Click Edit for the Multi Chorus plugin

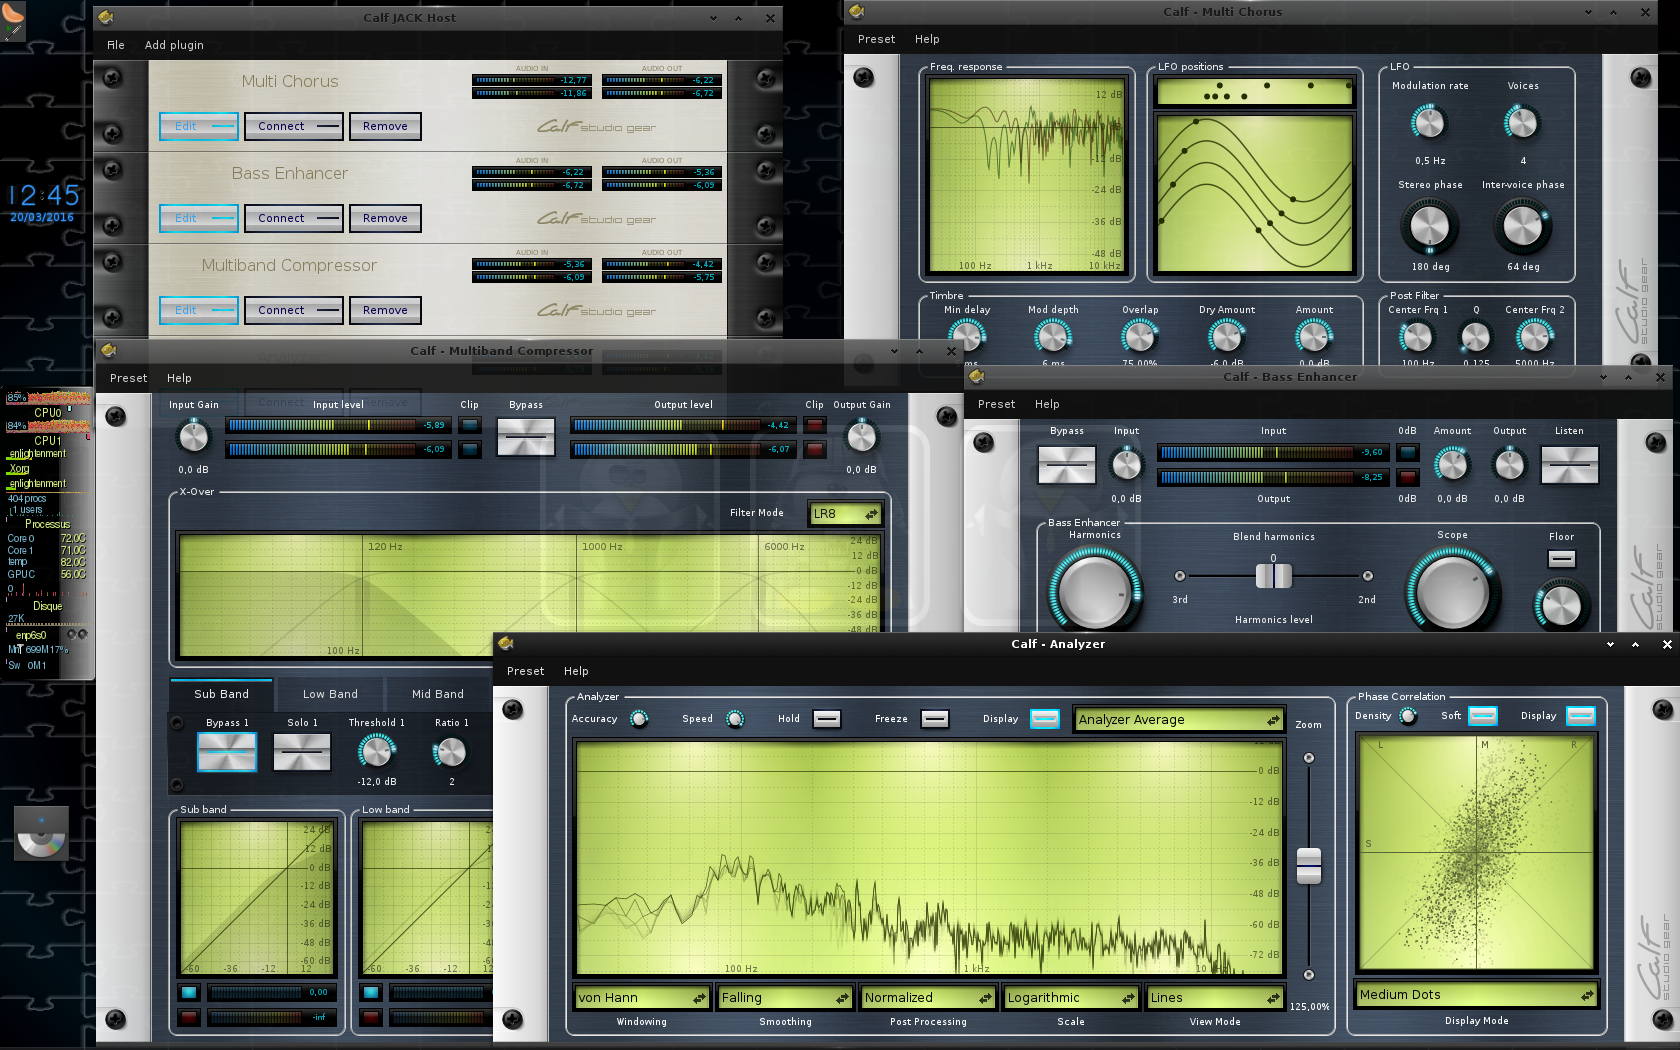tap(199, 126)
